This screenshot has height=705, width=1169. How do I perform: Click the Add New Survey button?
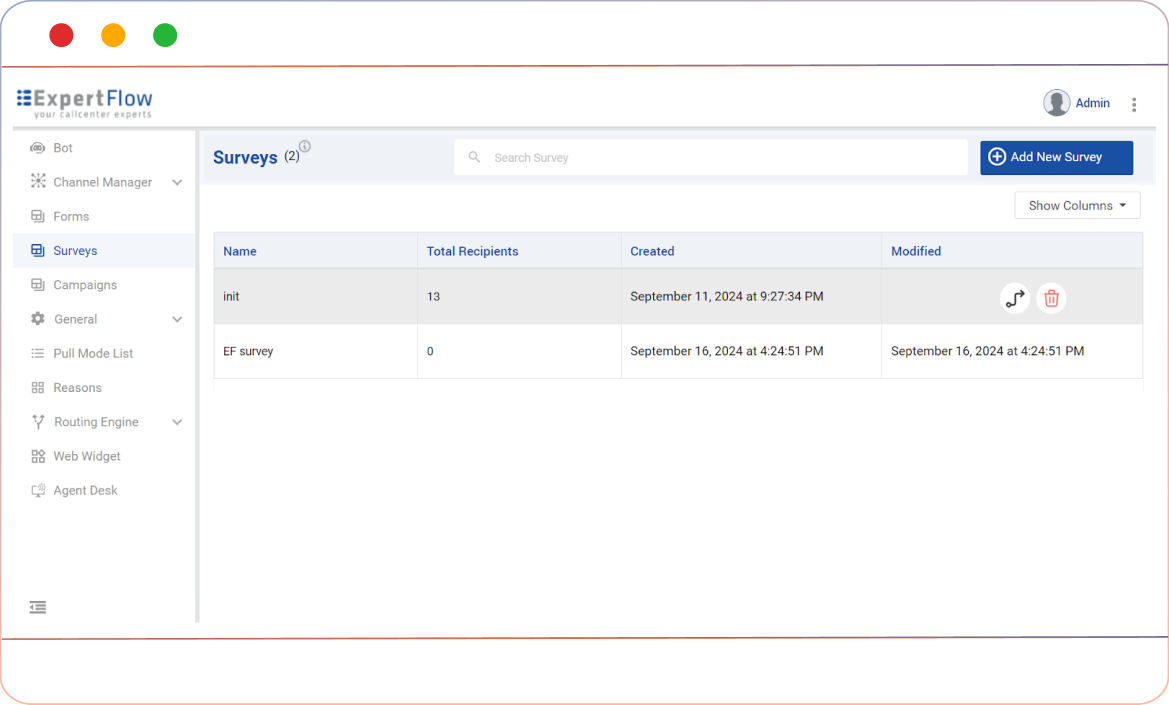[x=1056, y=157]
